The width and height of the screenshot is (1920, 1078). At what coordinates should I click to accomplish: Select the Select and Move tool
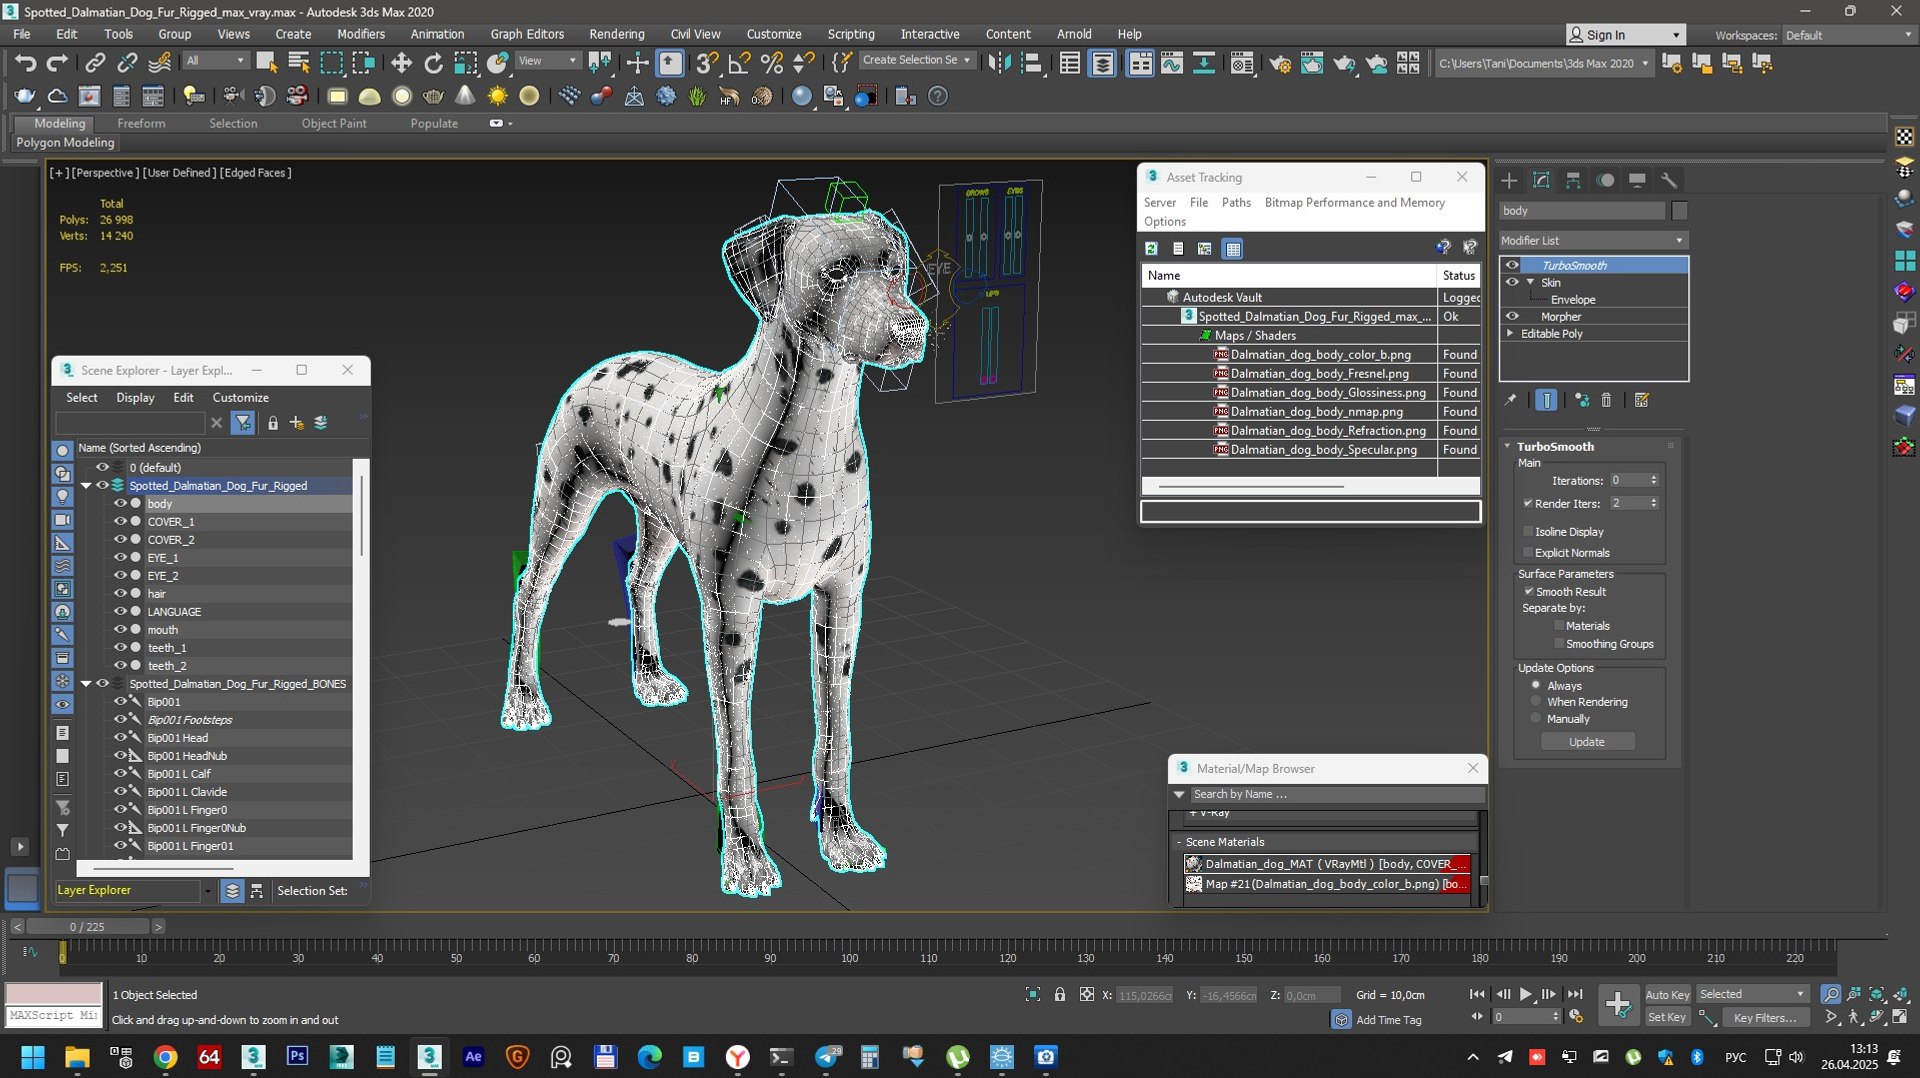point(401,63)
